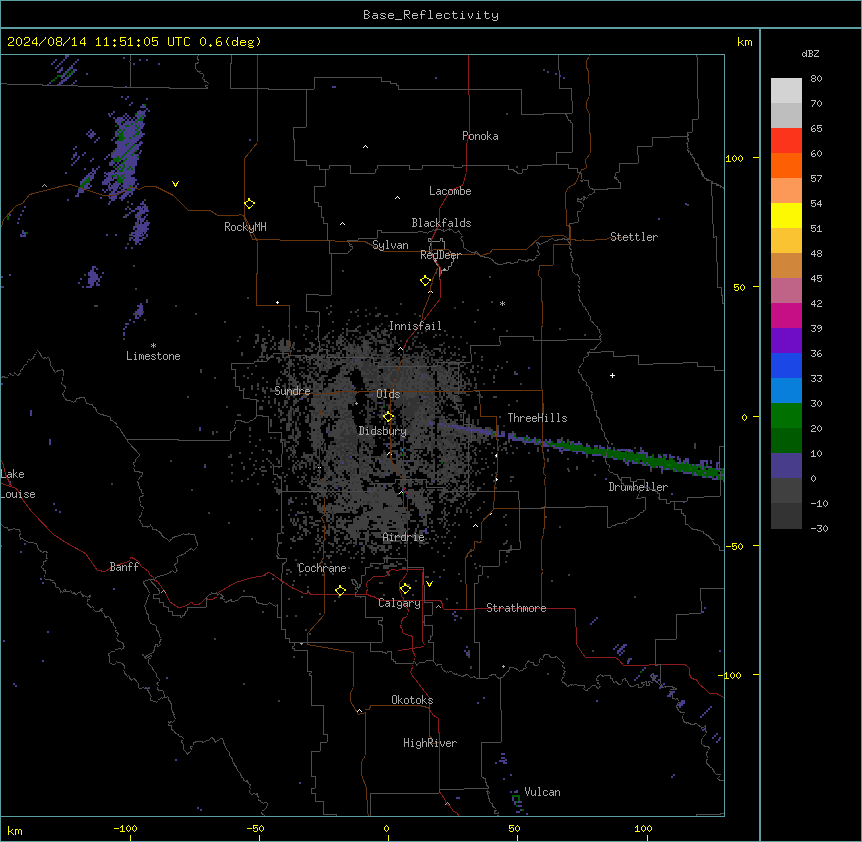Click the Base_Reflectivity title
The height and width of the screenshot is (842, 862).
pos(431,15)
